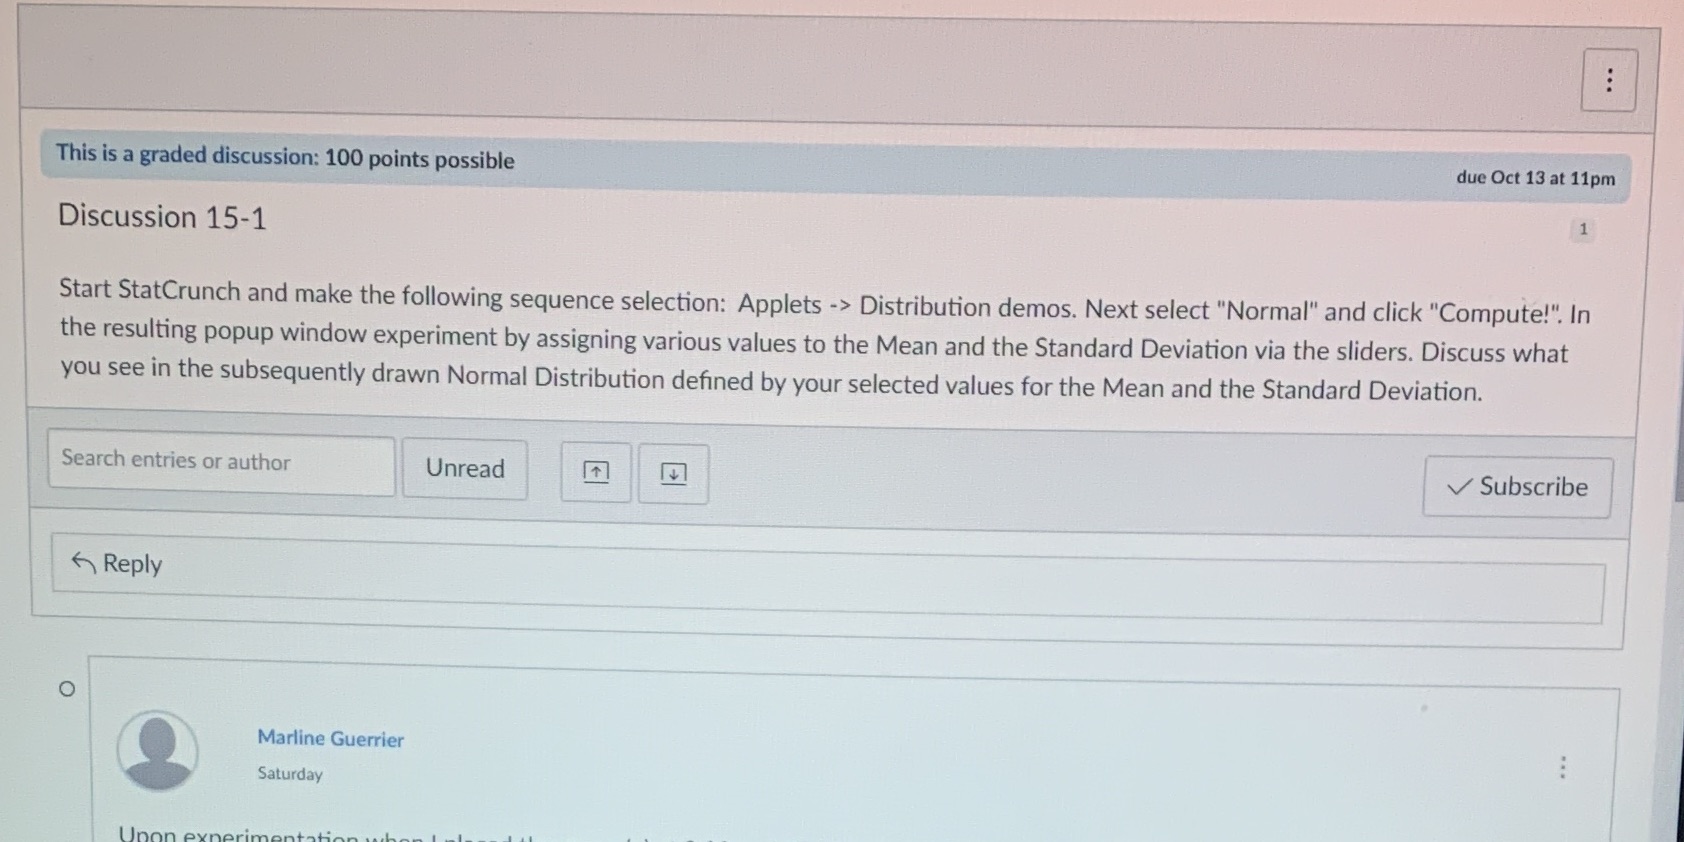Click the Discussion 15-1 title
Screen dimensions: 1684x842
point(162,217)
